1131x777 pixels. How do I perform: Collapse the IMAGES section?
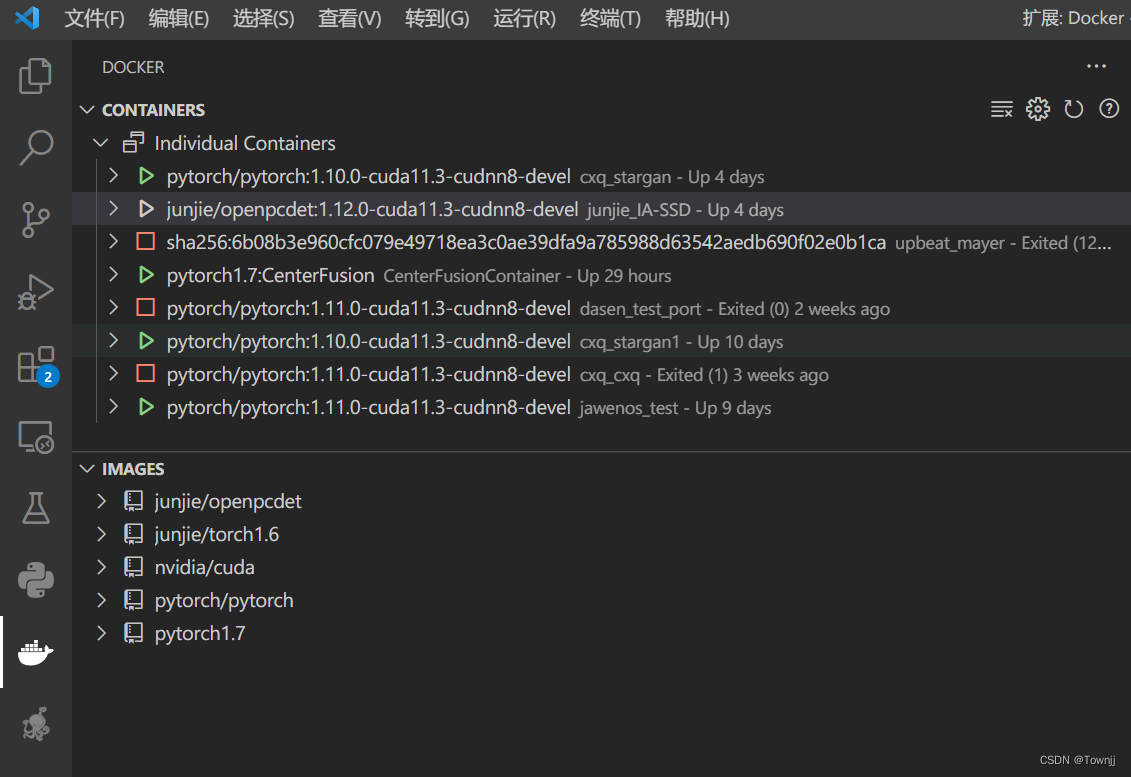tap(87, 468)
